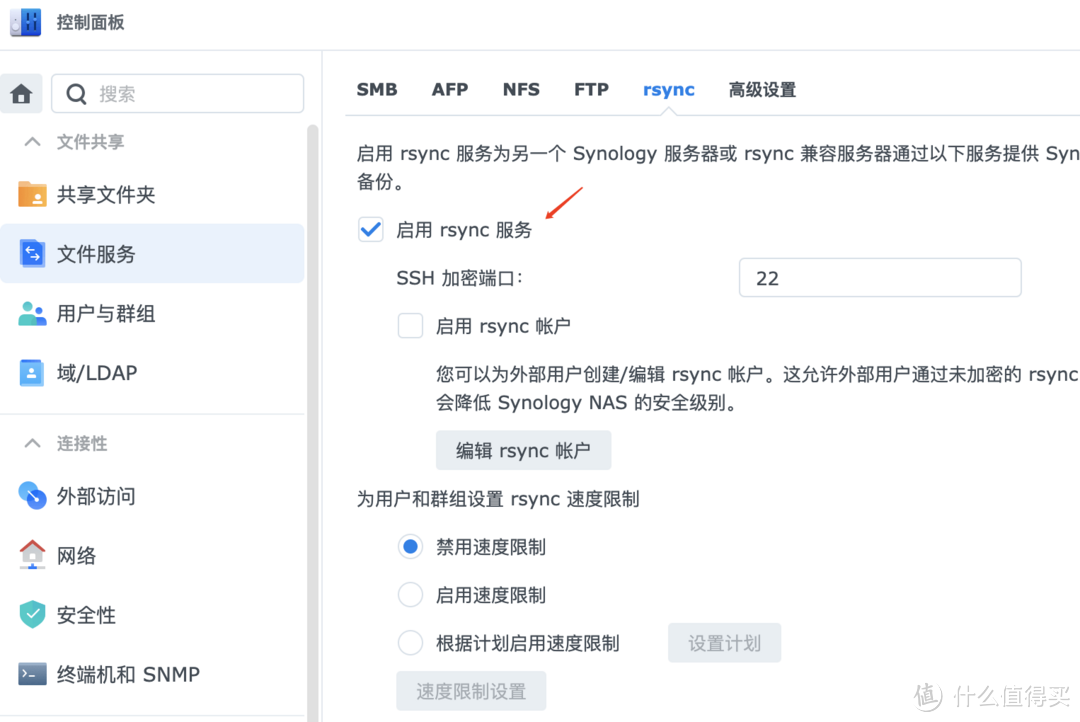Viewport: 1080px width, 722px height.
Task: Open Shared Folder via its folder icon
Action: pos(32,194)
